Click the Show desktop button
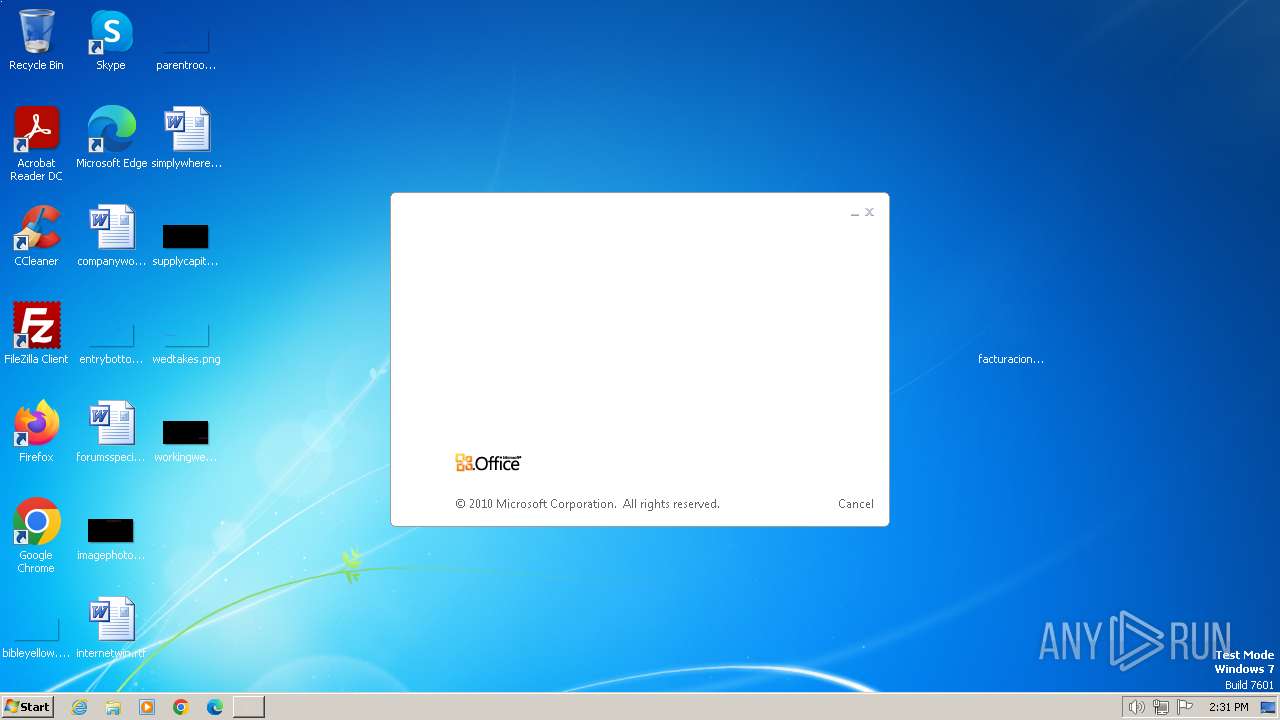 [x=1269, y=707]
